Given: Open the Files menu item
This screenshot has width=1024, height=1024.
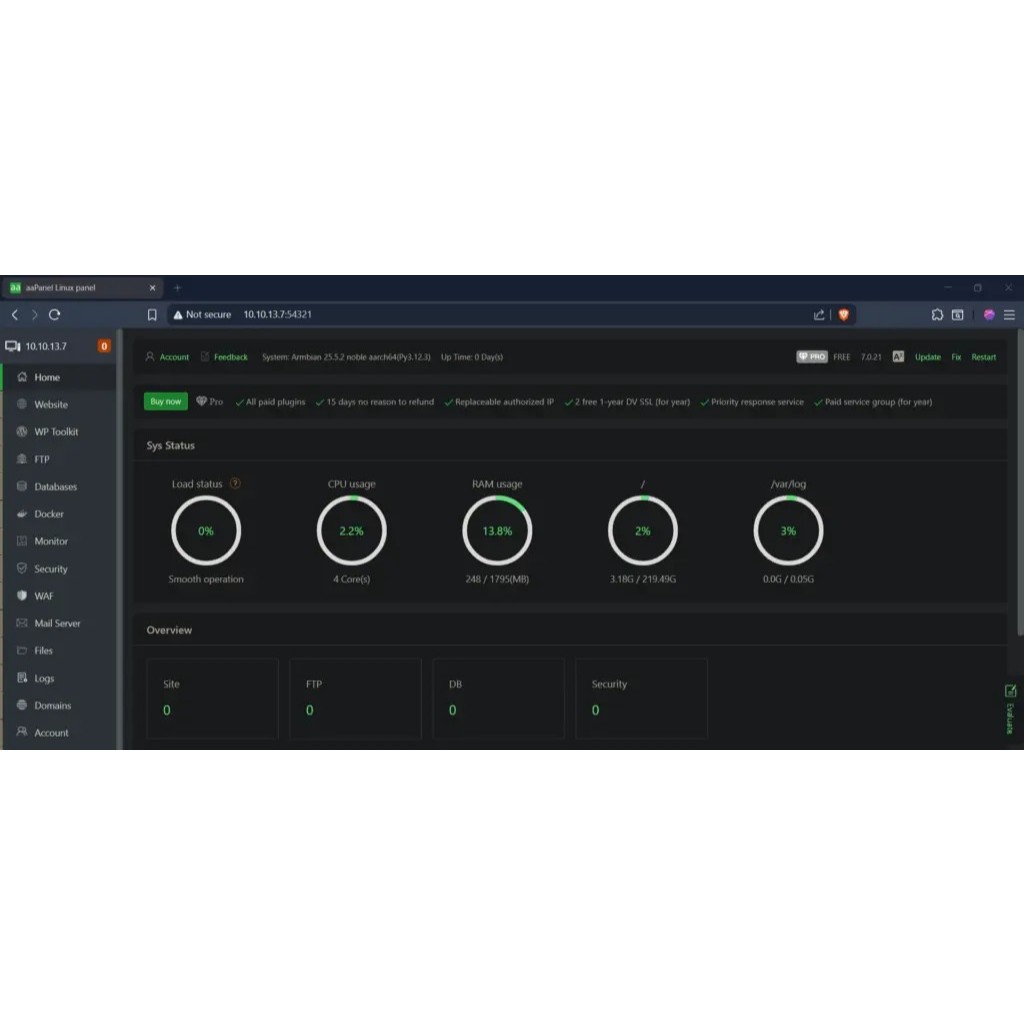Looking at the screenshot, I should click(43, 651).
